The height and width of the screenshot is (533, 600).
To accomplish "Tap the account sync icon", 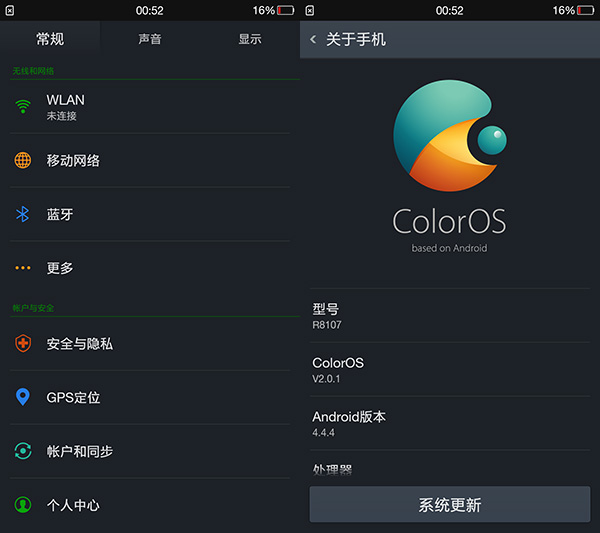I will [23, 451].
